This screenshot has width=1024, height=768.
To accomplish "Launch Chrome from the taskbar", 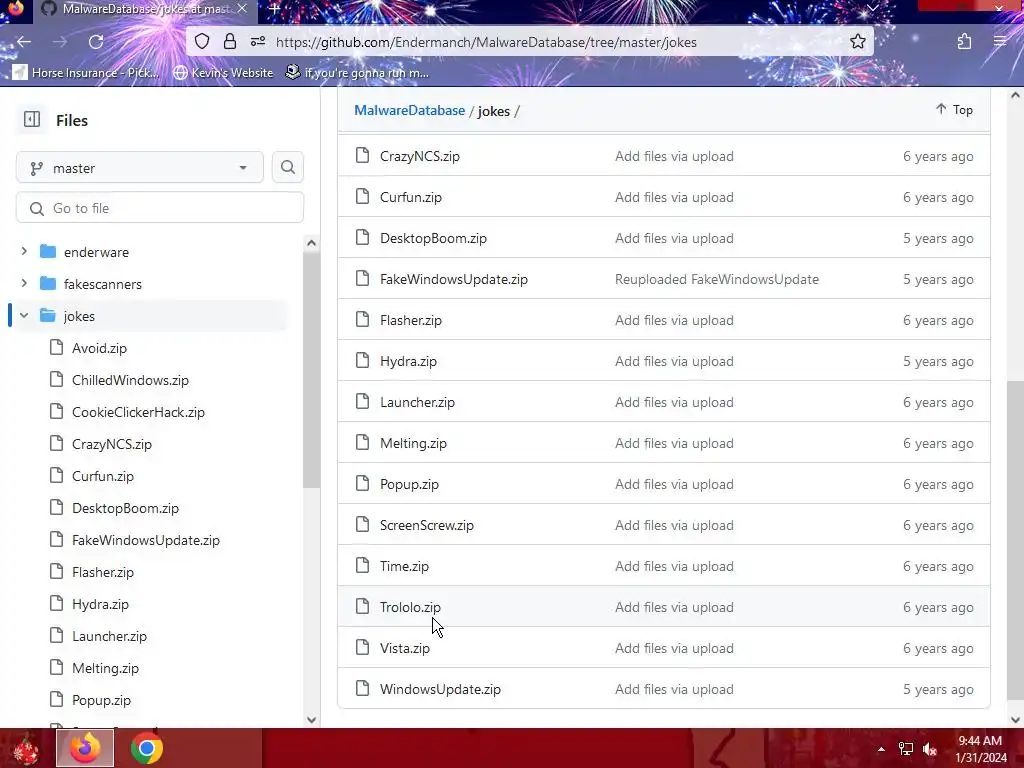I will 146,748.
